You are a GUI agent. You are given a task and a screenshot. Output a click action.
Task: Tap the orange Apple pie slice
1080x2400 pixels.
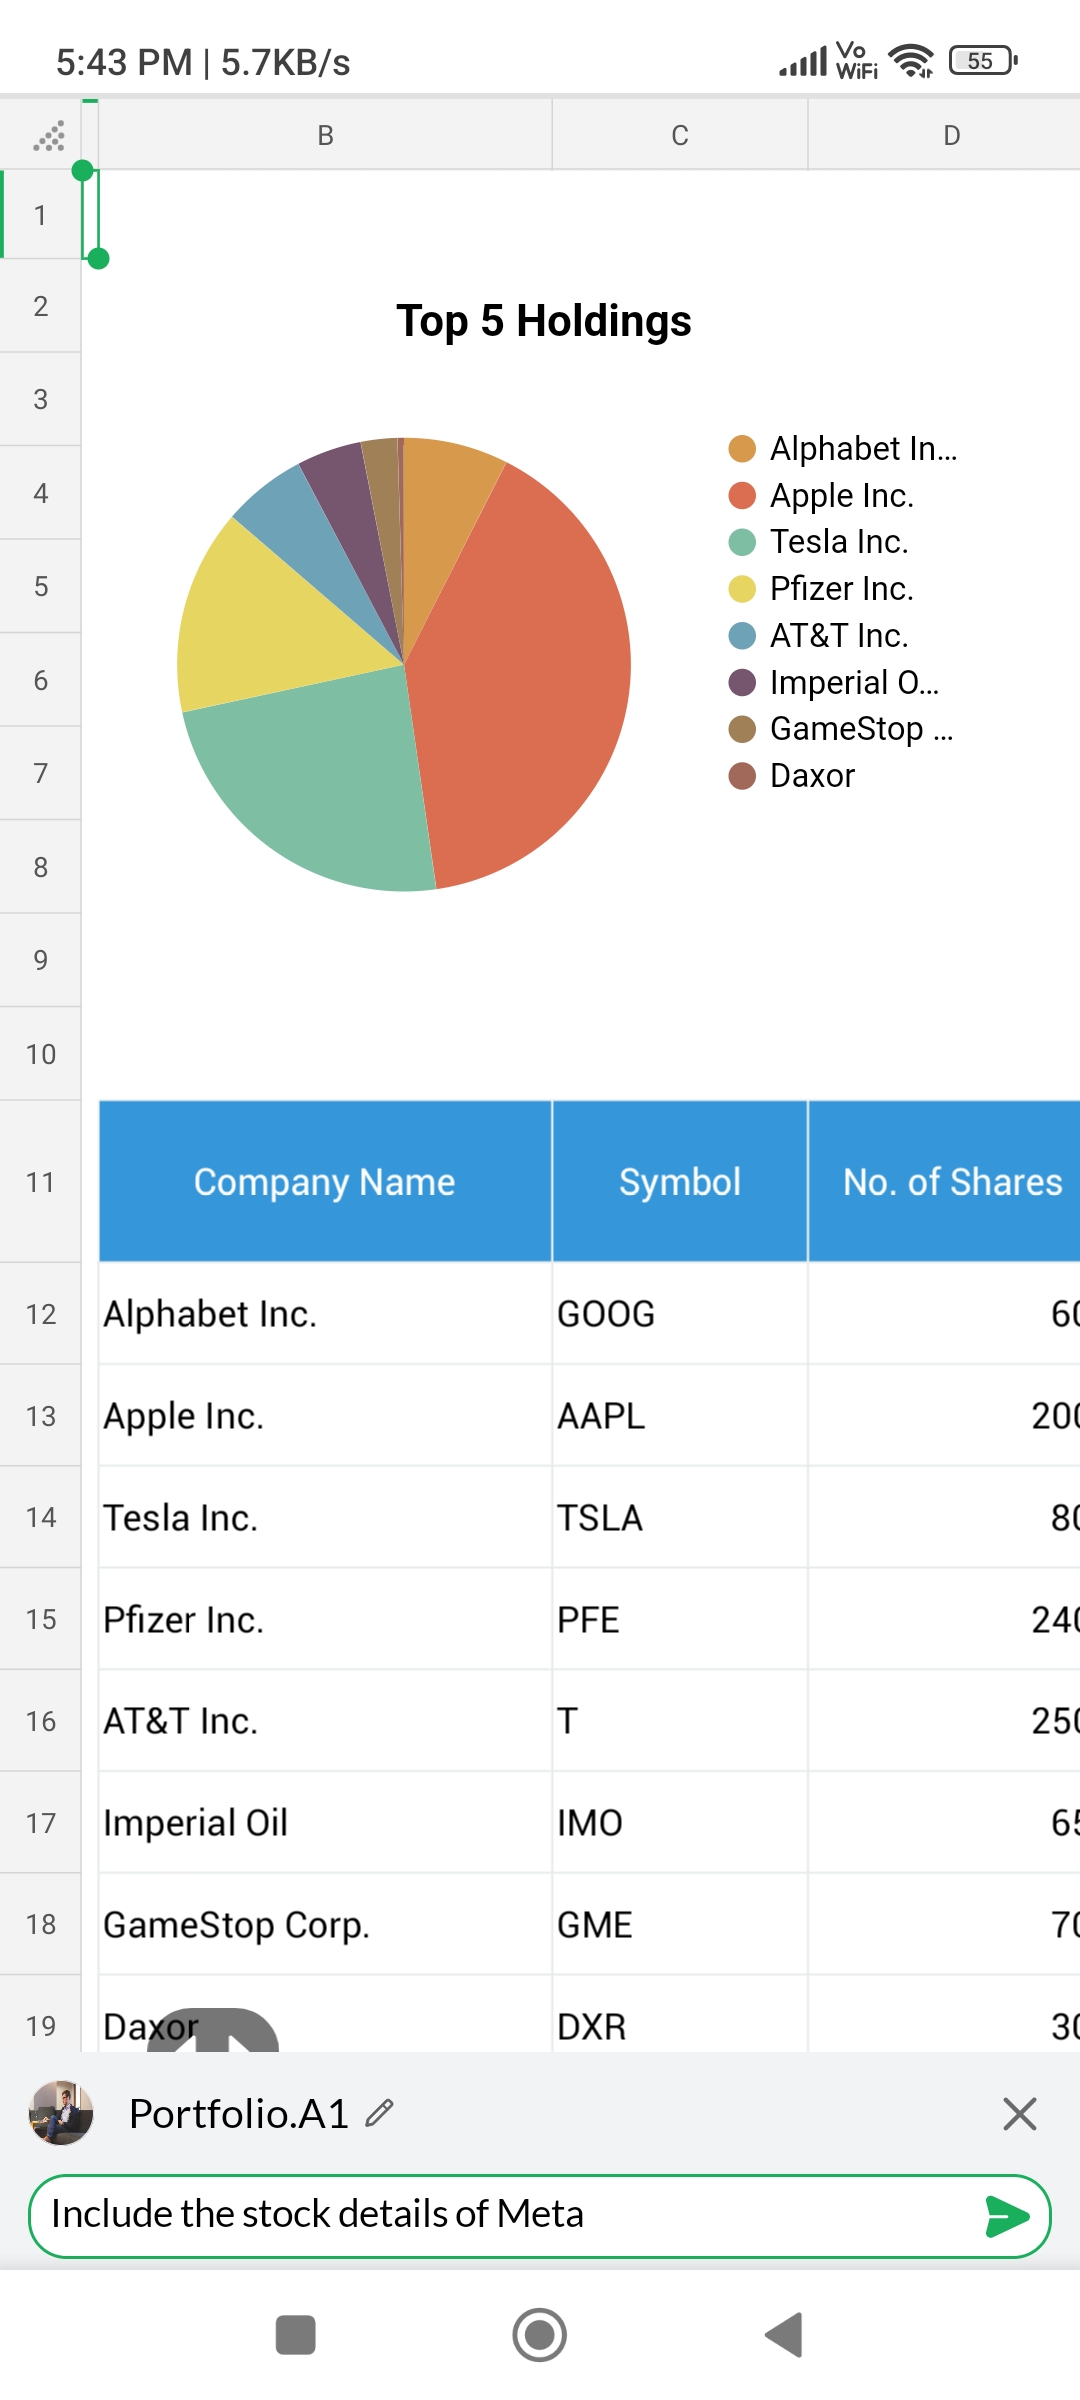pyautogui.click(x=530, y=680)
